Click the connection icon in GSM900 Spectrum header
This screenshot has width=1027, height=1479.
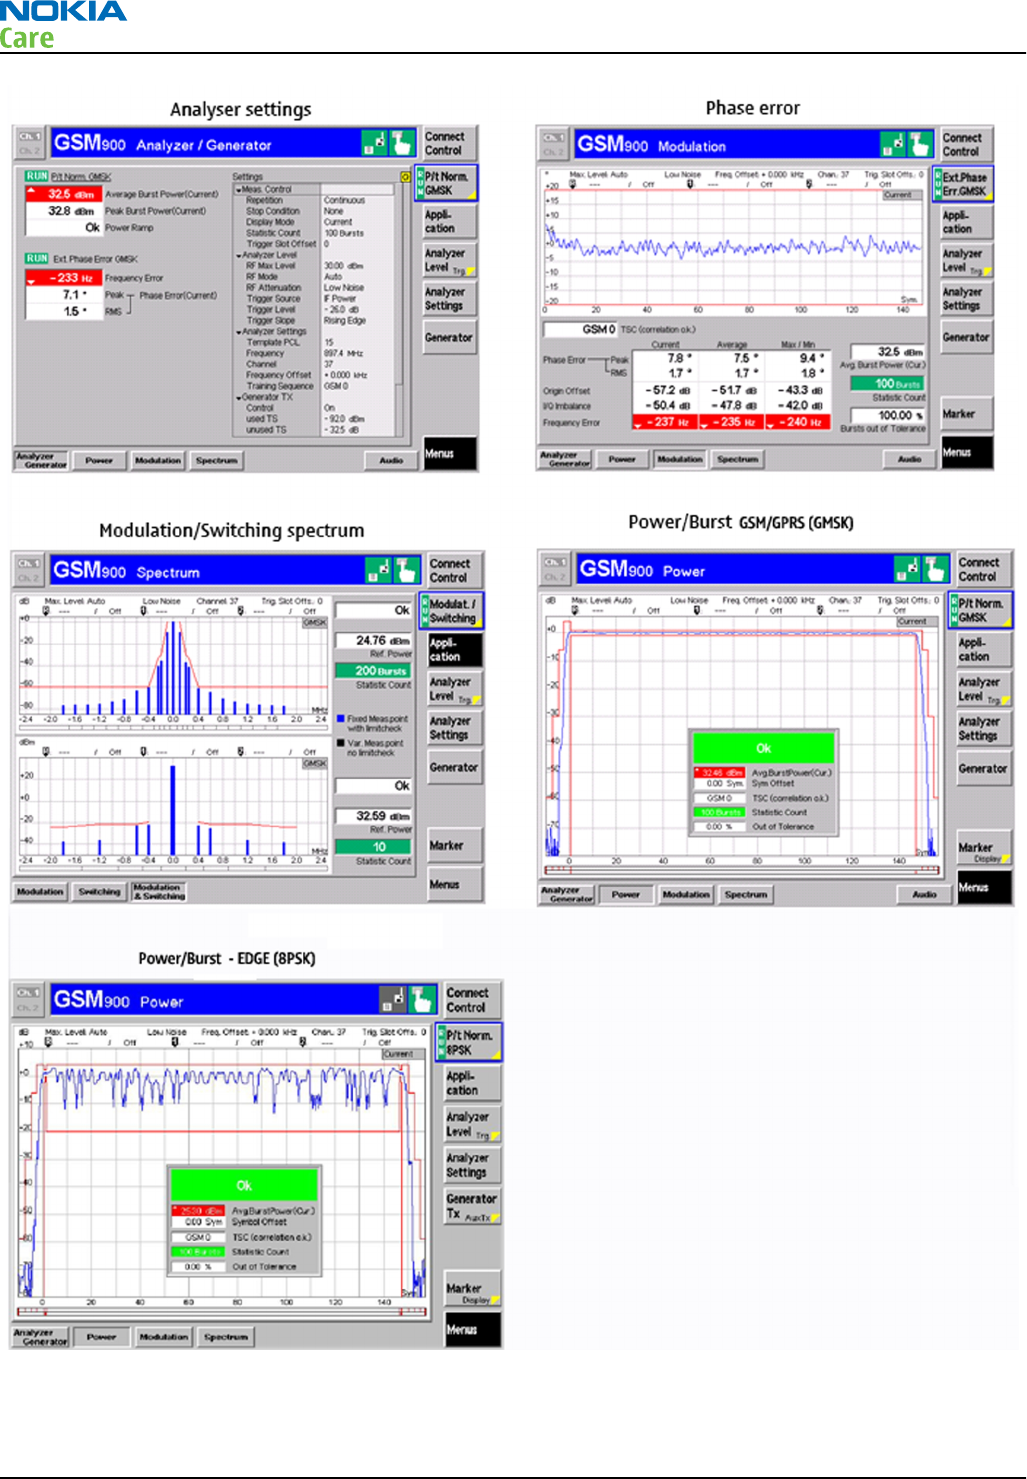coord(379,570)
